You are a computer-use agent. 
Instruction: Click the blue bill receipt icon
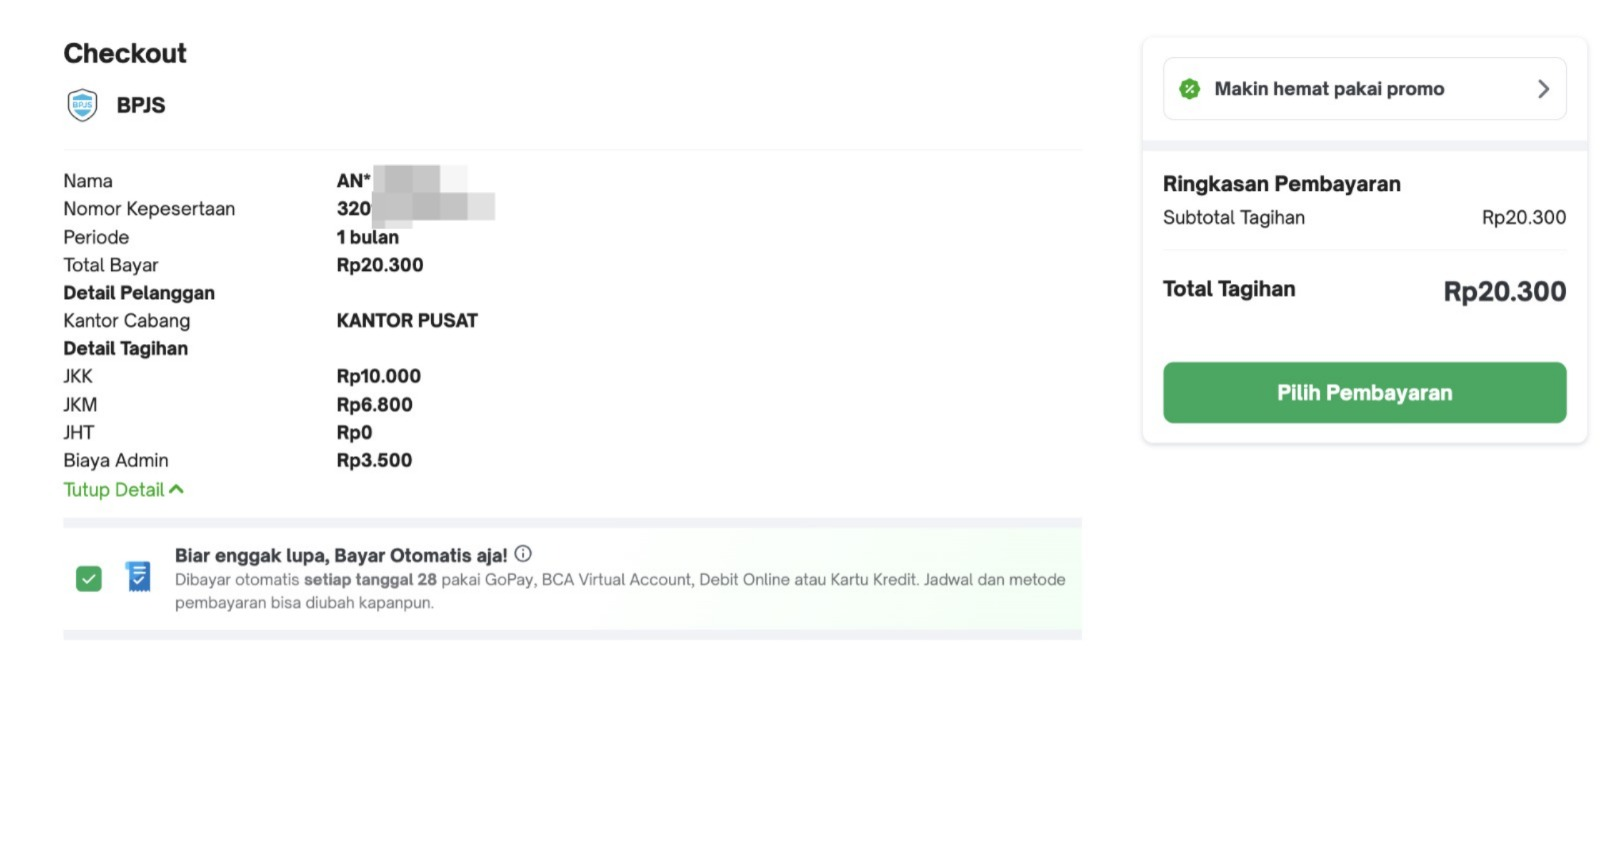138,577
